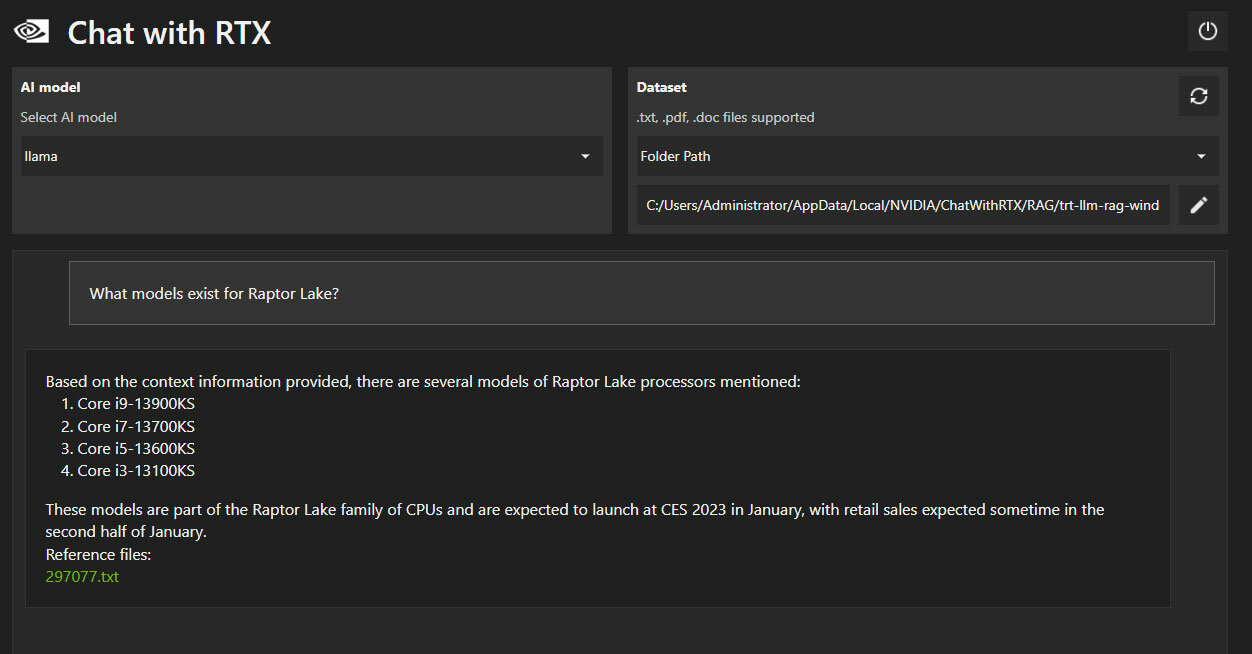Refresh the dataset with the reload icon
Screen dimensions: 1252x654
pyautogui.click(x=1198, y=96)
